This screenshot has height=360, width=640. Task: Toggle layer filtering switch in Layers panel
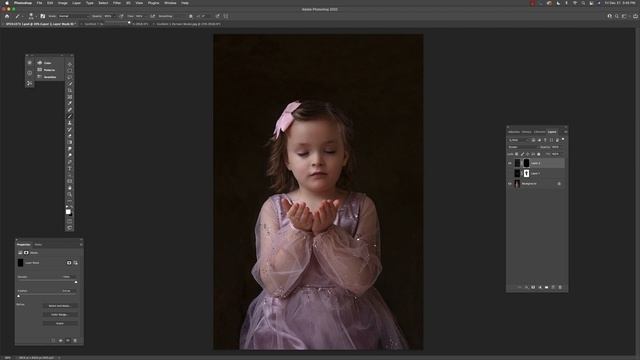[563, 140]
